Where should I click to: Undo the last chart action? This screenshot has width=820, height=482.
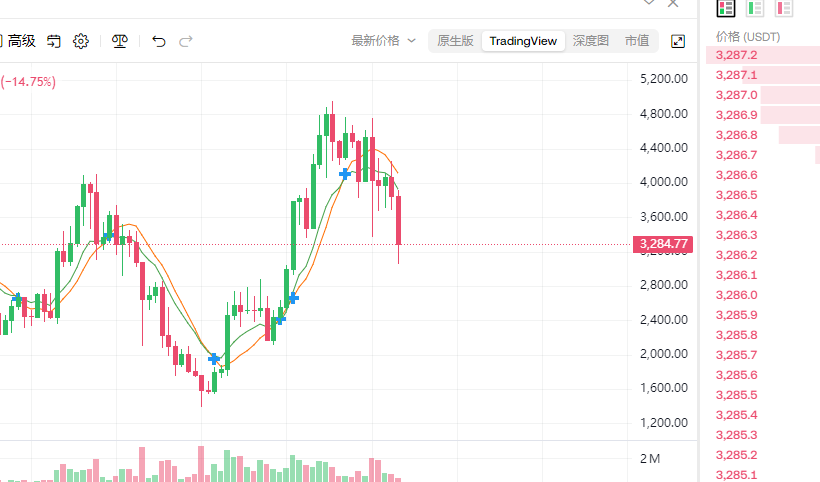(158, 41)
